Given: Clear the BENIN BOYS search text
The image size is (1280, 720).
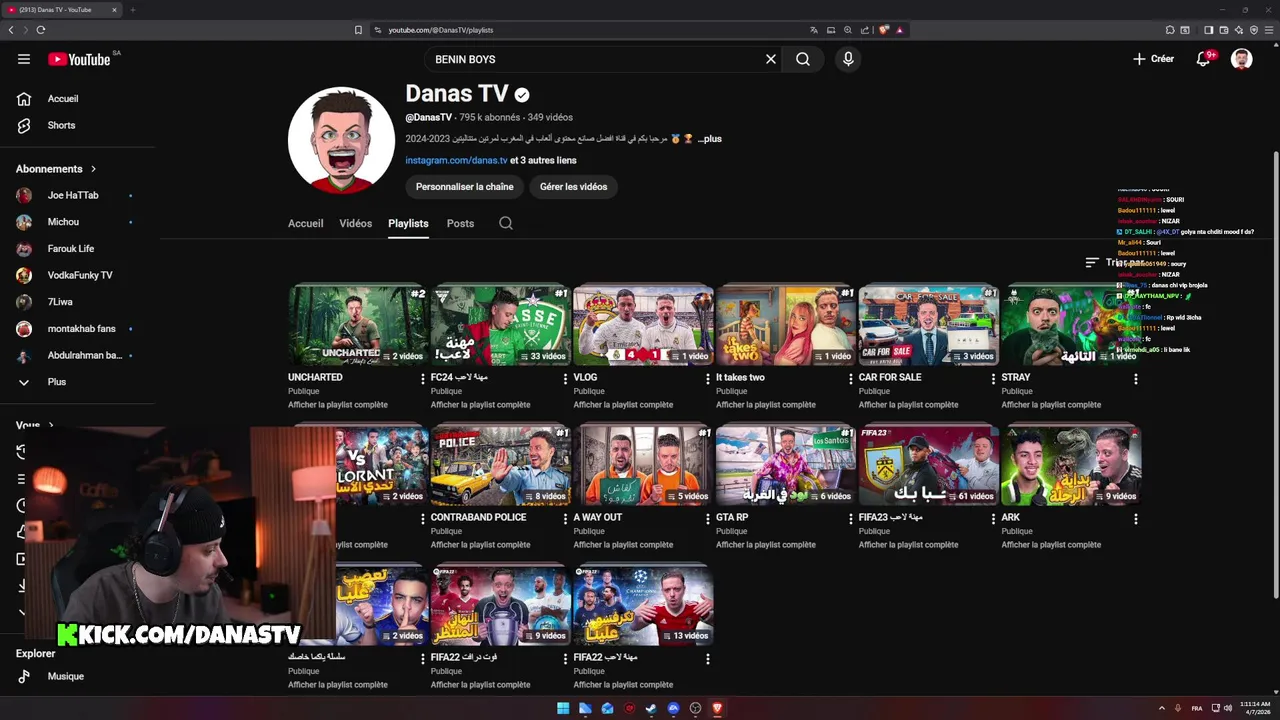Looking at the screenshot, I should (771, 59).
